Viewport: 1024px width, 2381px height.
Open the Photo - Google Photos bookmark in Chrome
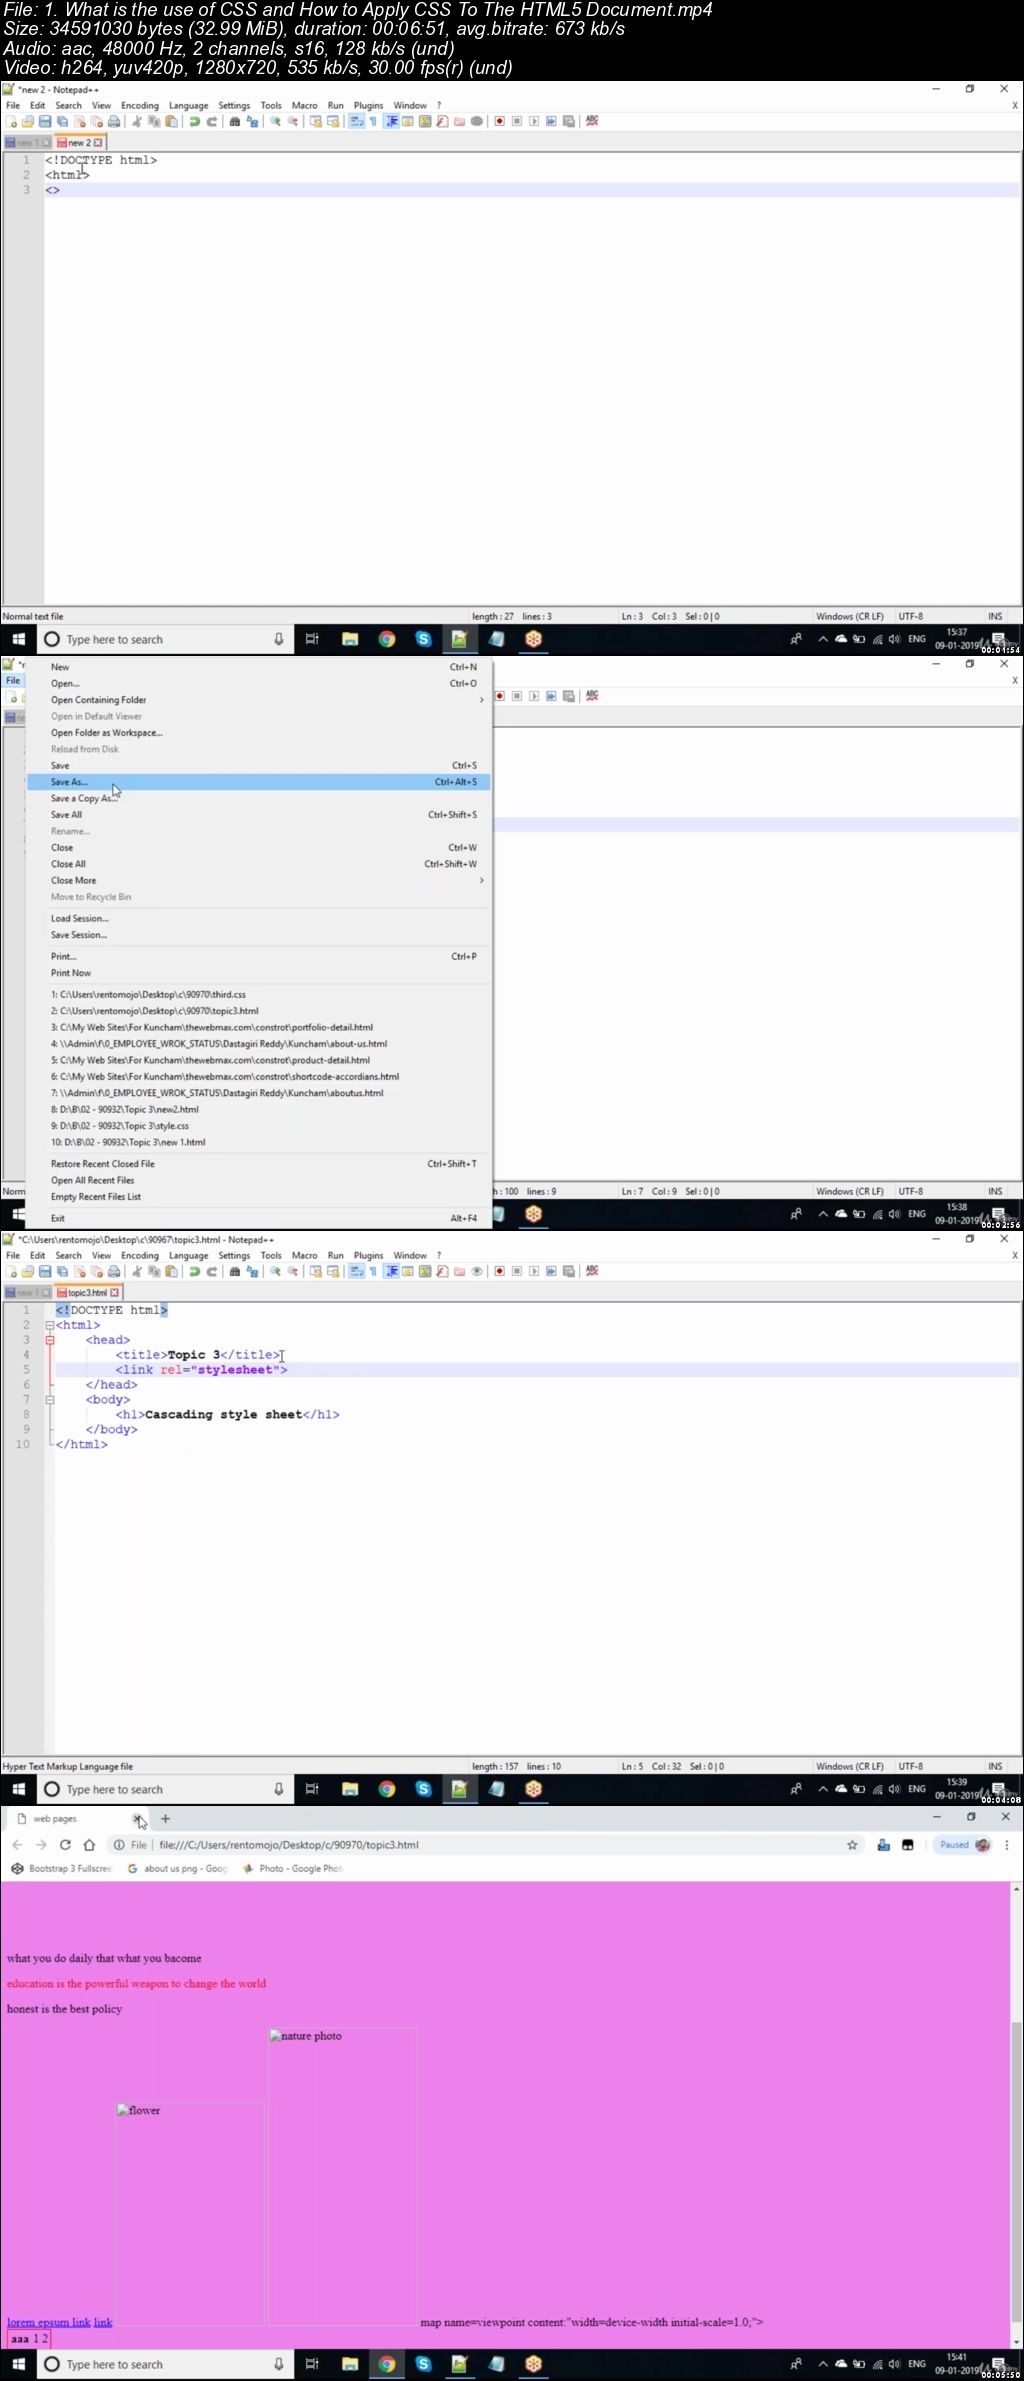292,1868
